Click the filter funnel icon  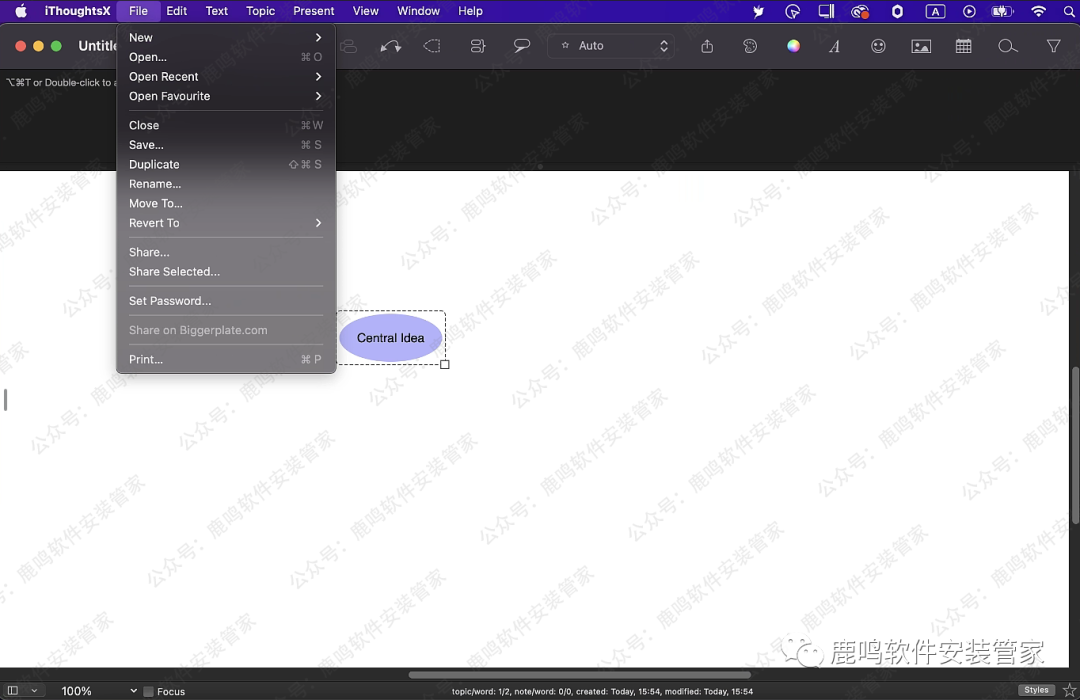tap(1053, 46)
